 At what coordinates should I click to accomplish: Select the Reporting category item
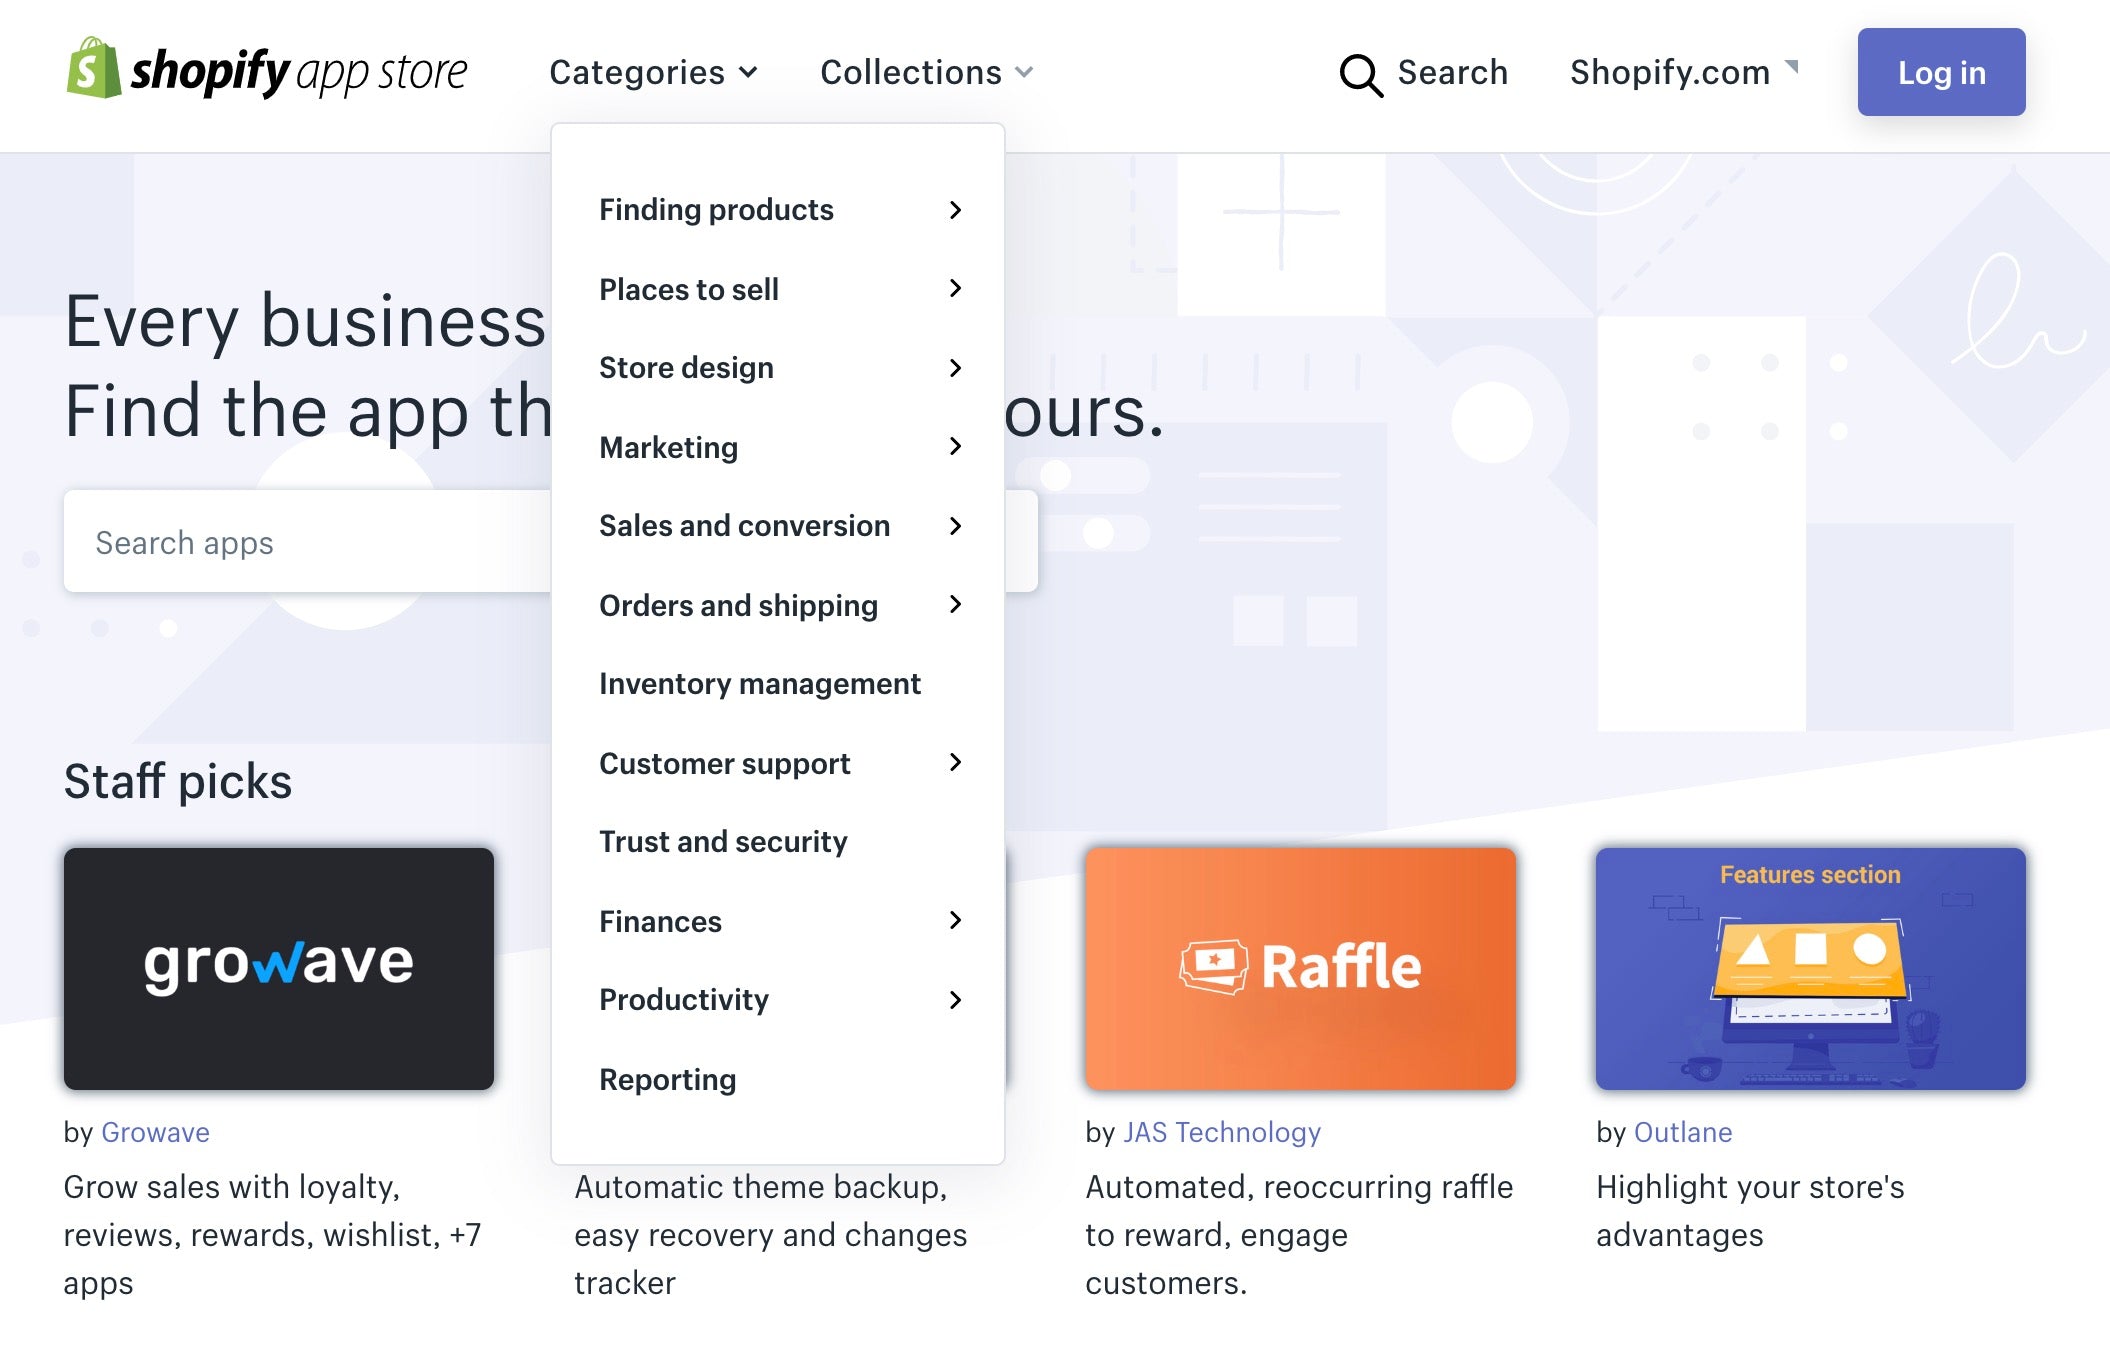(x=671, y=1079)
